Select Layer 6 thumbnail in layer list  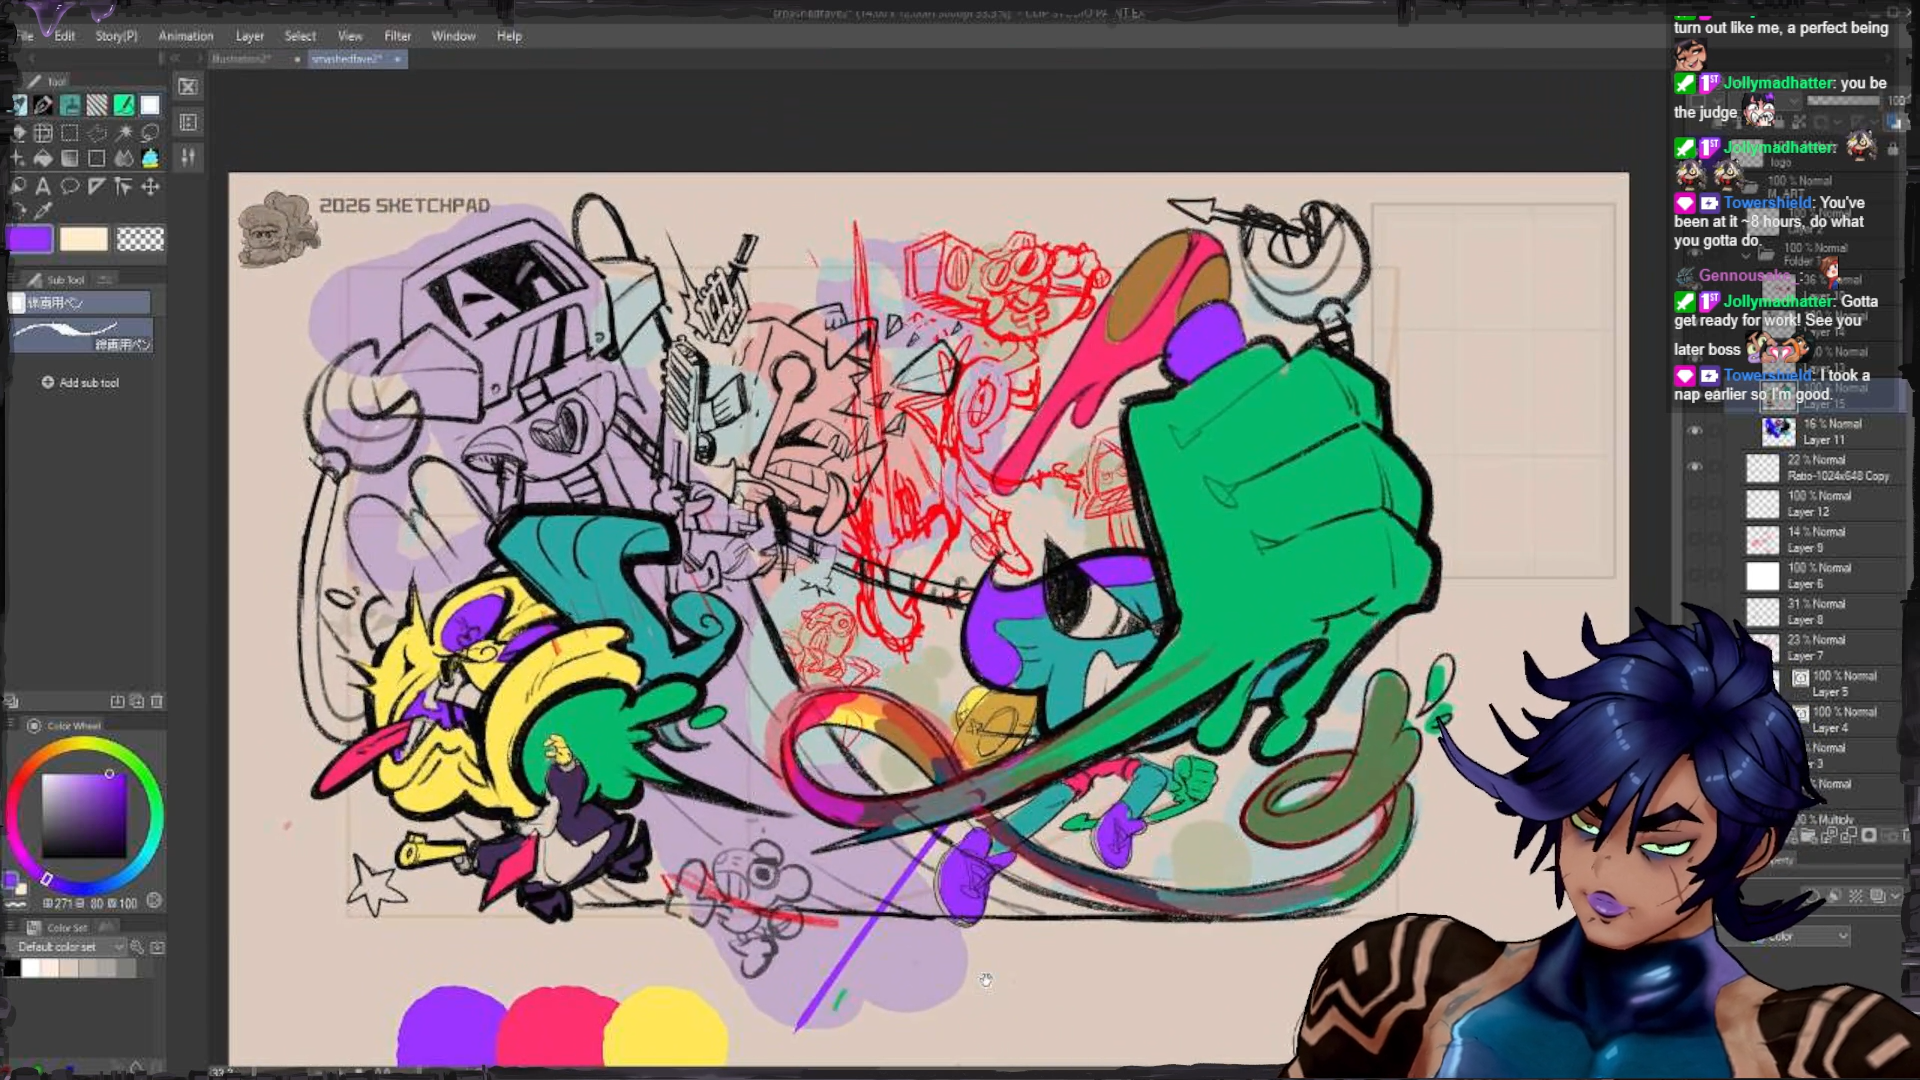[1762, 576]
